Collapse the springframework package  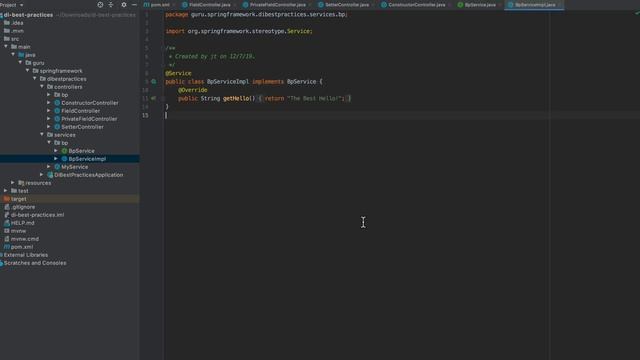[x=27, y=70]
